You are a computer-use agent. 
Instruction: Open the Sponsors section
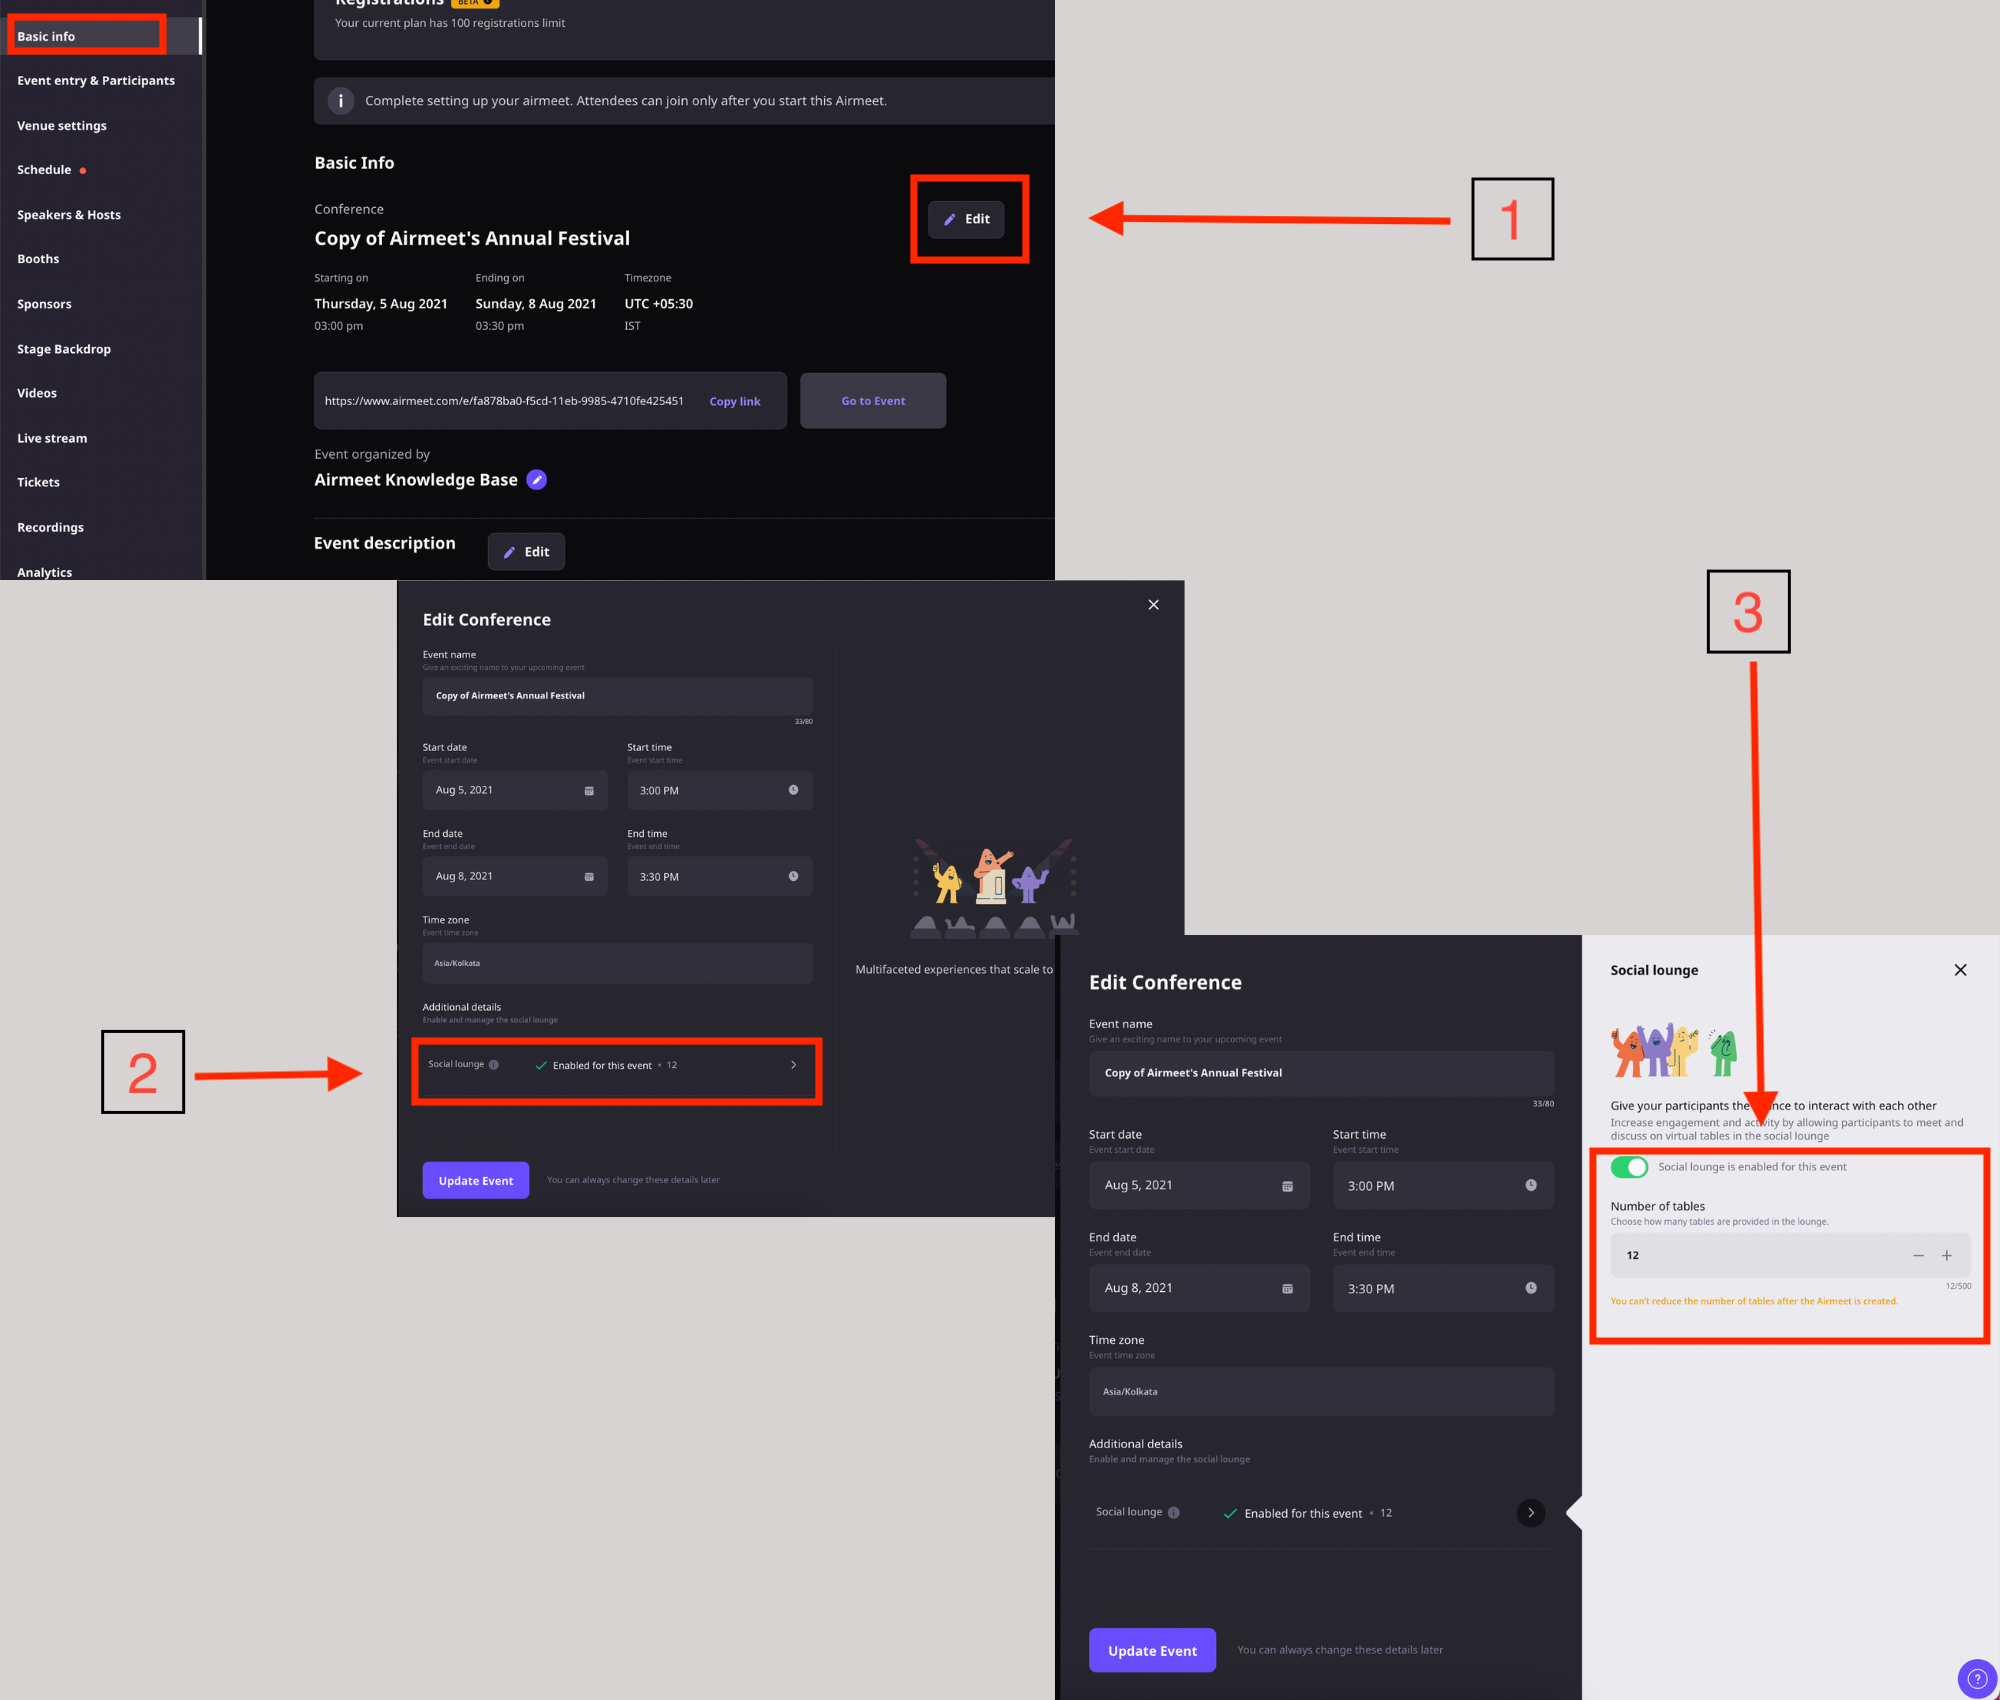click(x=44, y=304)
